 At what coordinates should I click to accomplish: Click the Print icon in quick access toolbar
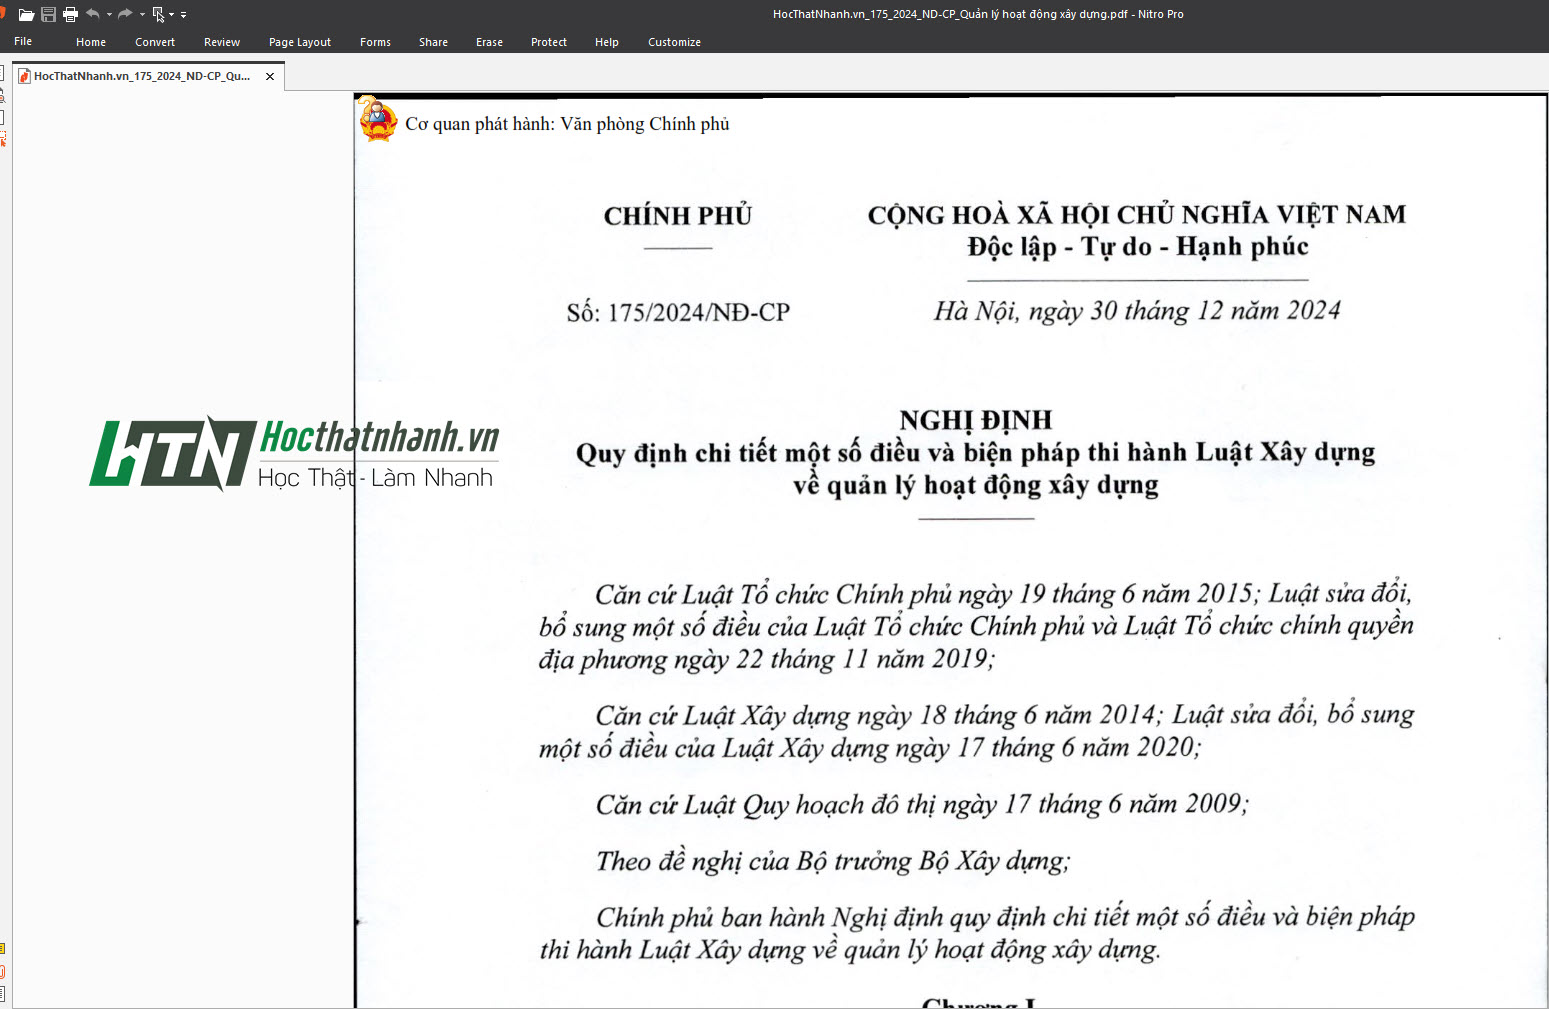point(70,15)
